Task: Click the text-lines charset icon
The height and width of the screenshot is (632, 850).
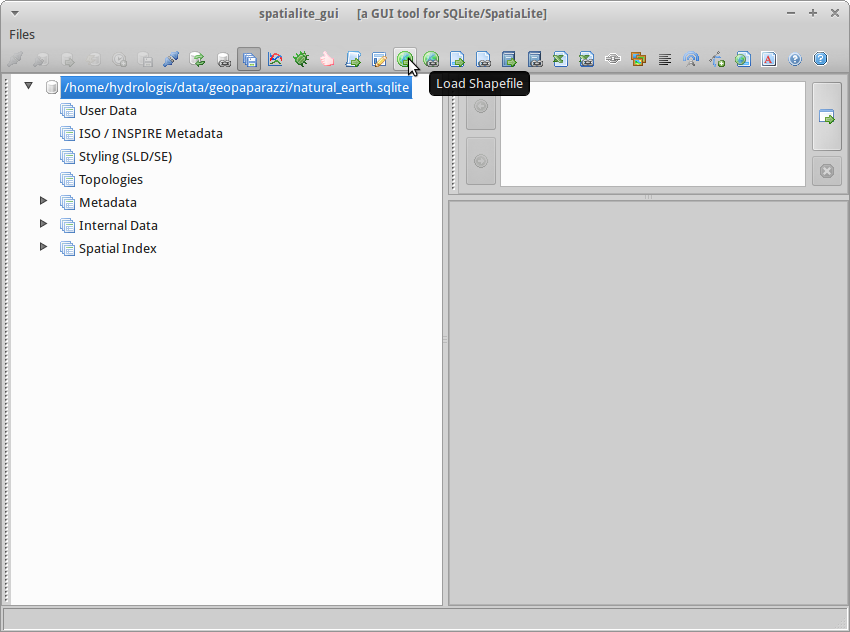Action: pyautogui.click(x=665, y=59)
